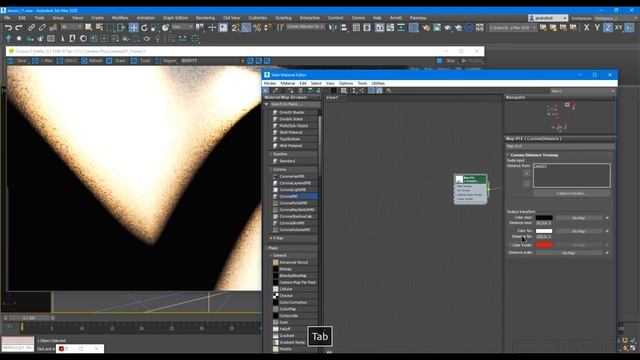Click the Search by Name field
The height and width of the screenshot is (360, 640).
pos(295,104)
